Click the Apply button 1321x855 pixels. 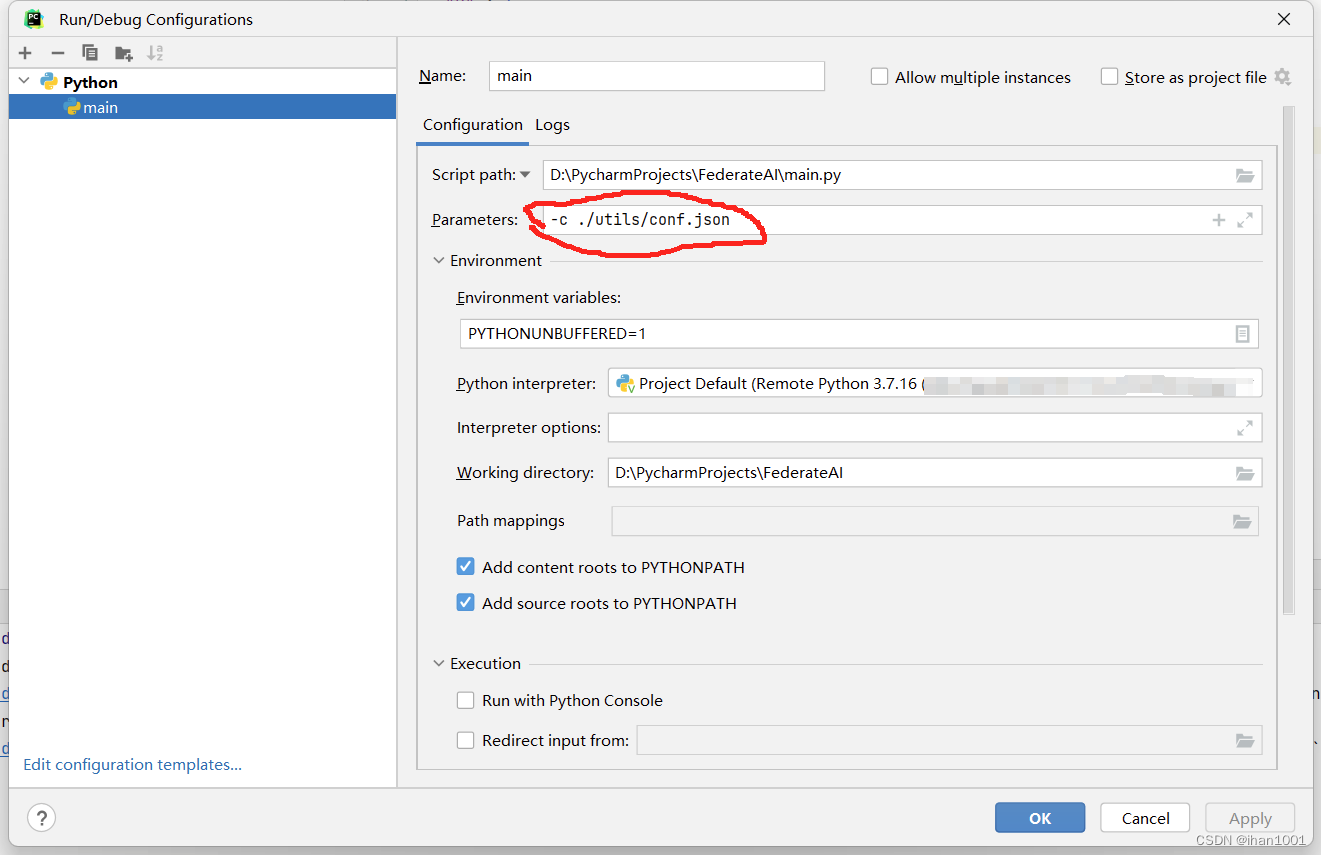[x=1250, y=818]
